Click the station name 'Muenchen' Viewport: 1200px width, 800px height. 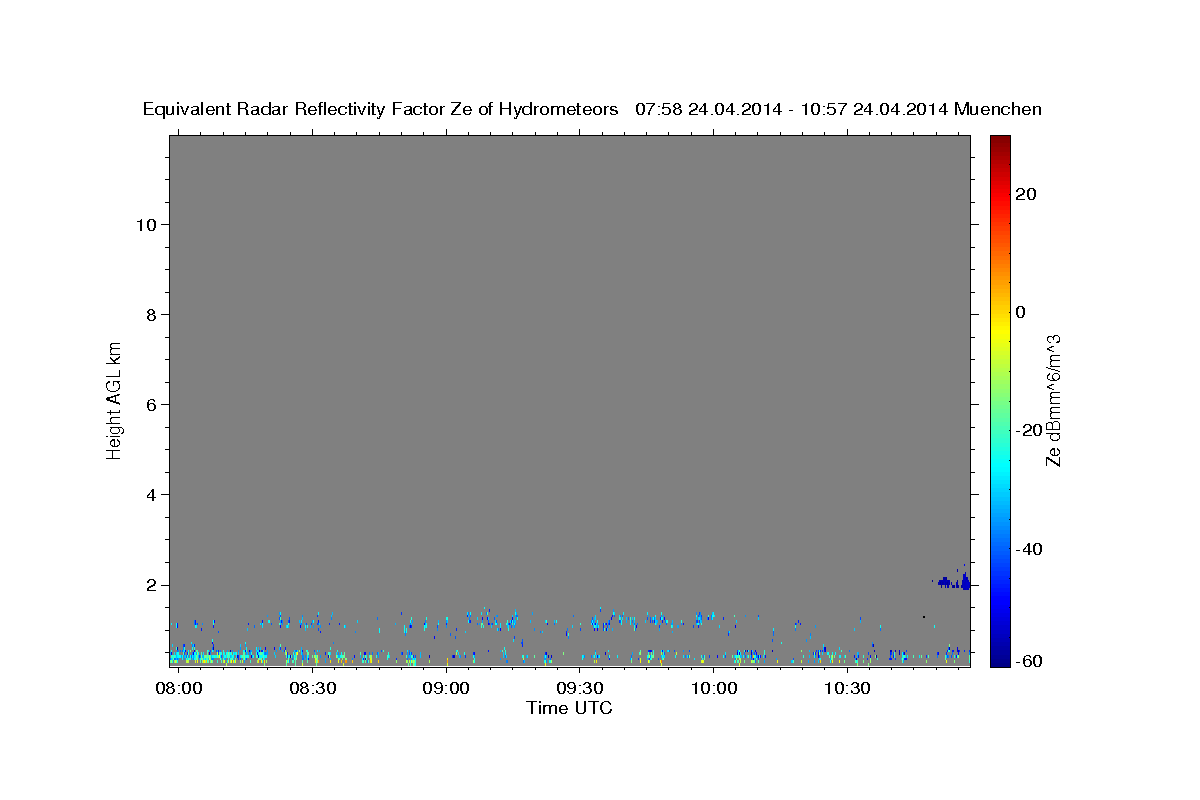click(998, 109)
